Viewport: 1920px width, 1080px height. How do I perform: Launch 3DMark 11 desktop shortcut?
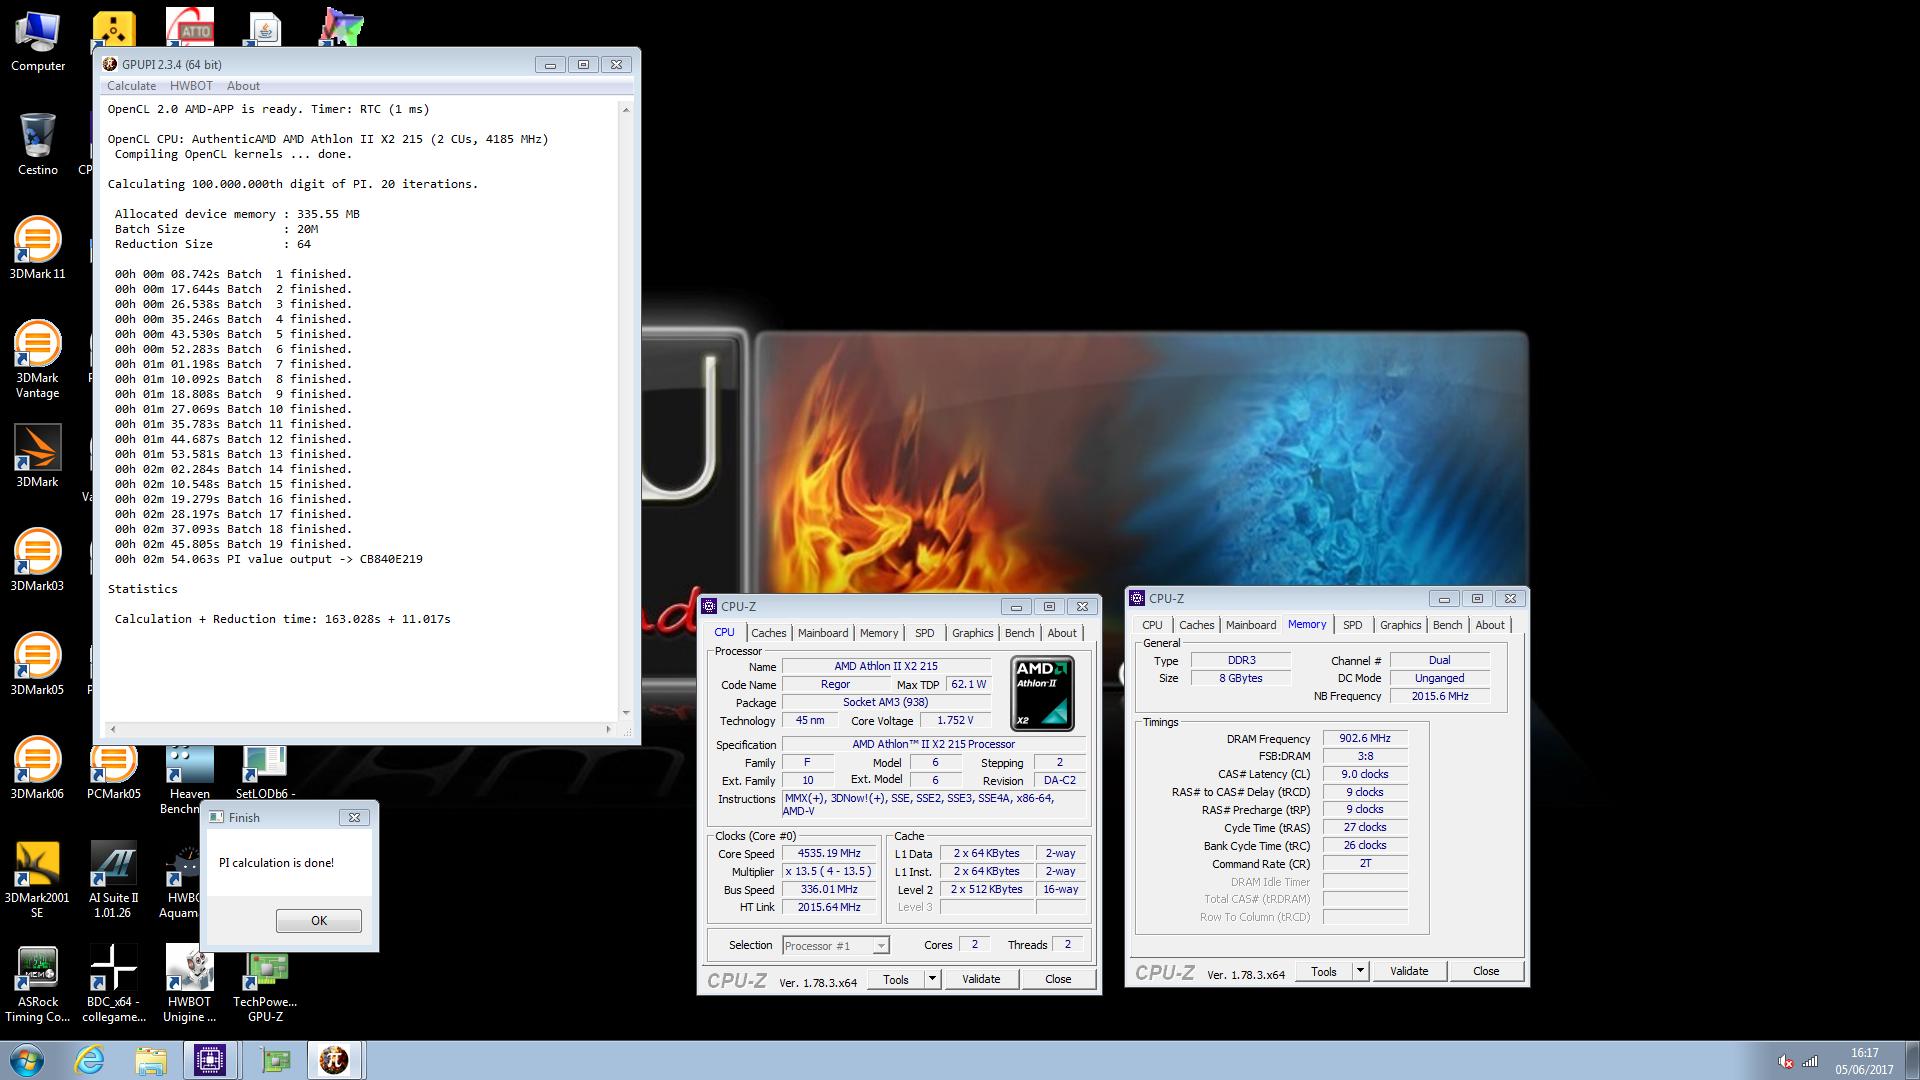coord(38,248)
